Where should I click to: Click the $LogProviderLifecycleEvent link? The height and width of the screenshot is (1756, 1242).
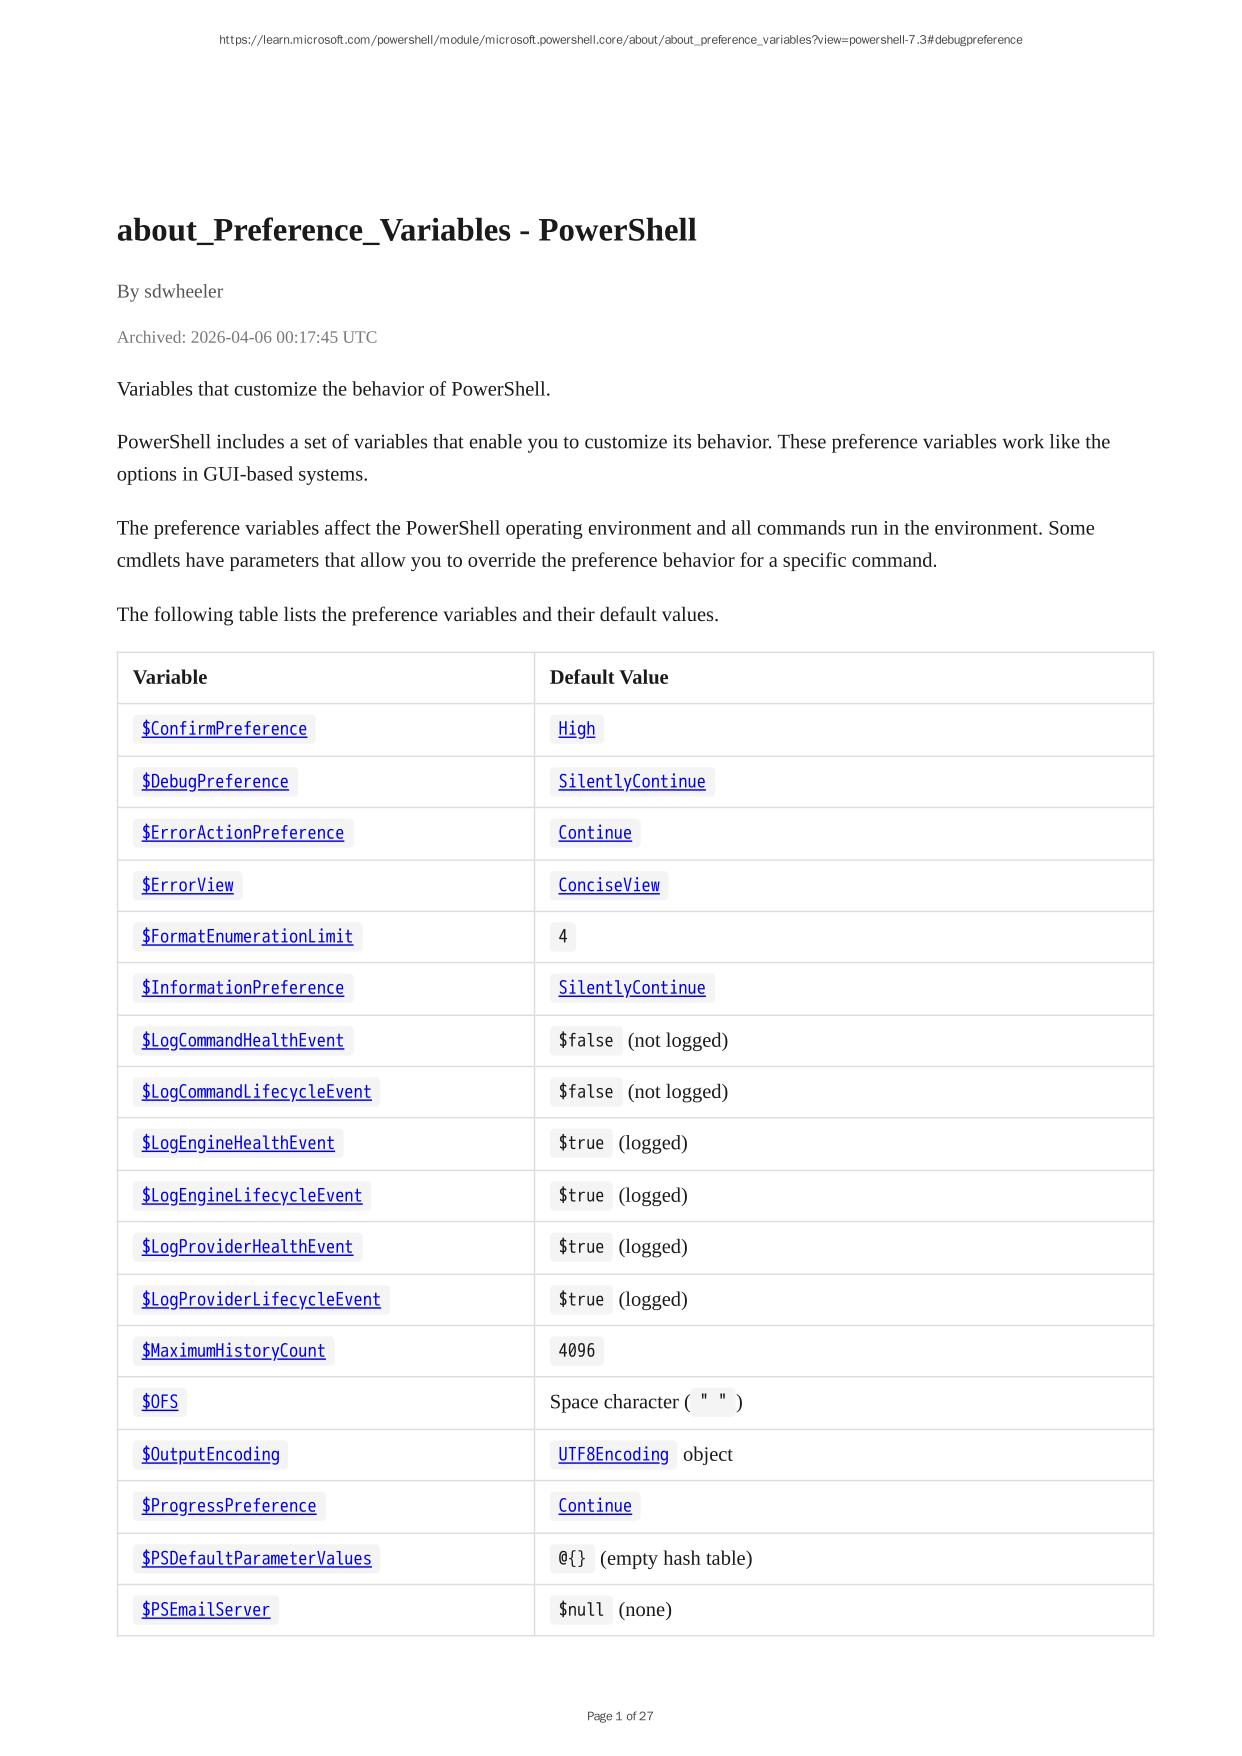pyautogui.click(x=261, y=1299)
